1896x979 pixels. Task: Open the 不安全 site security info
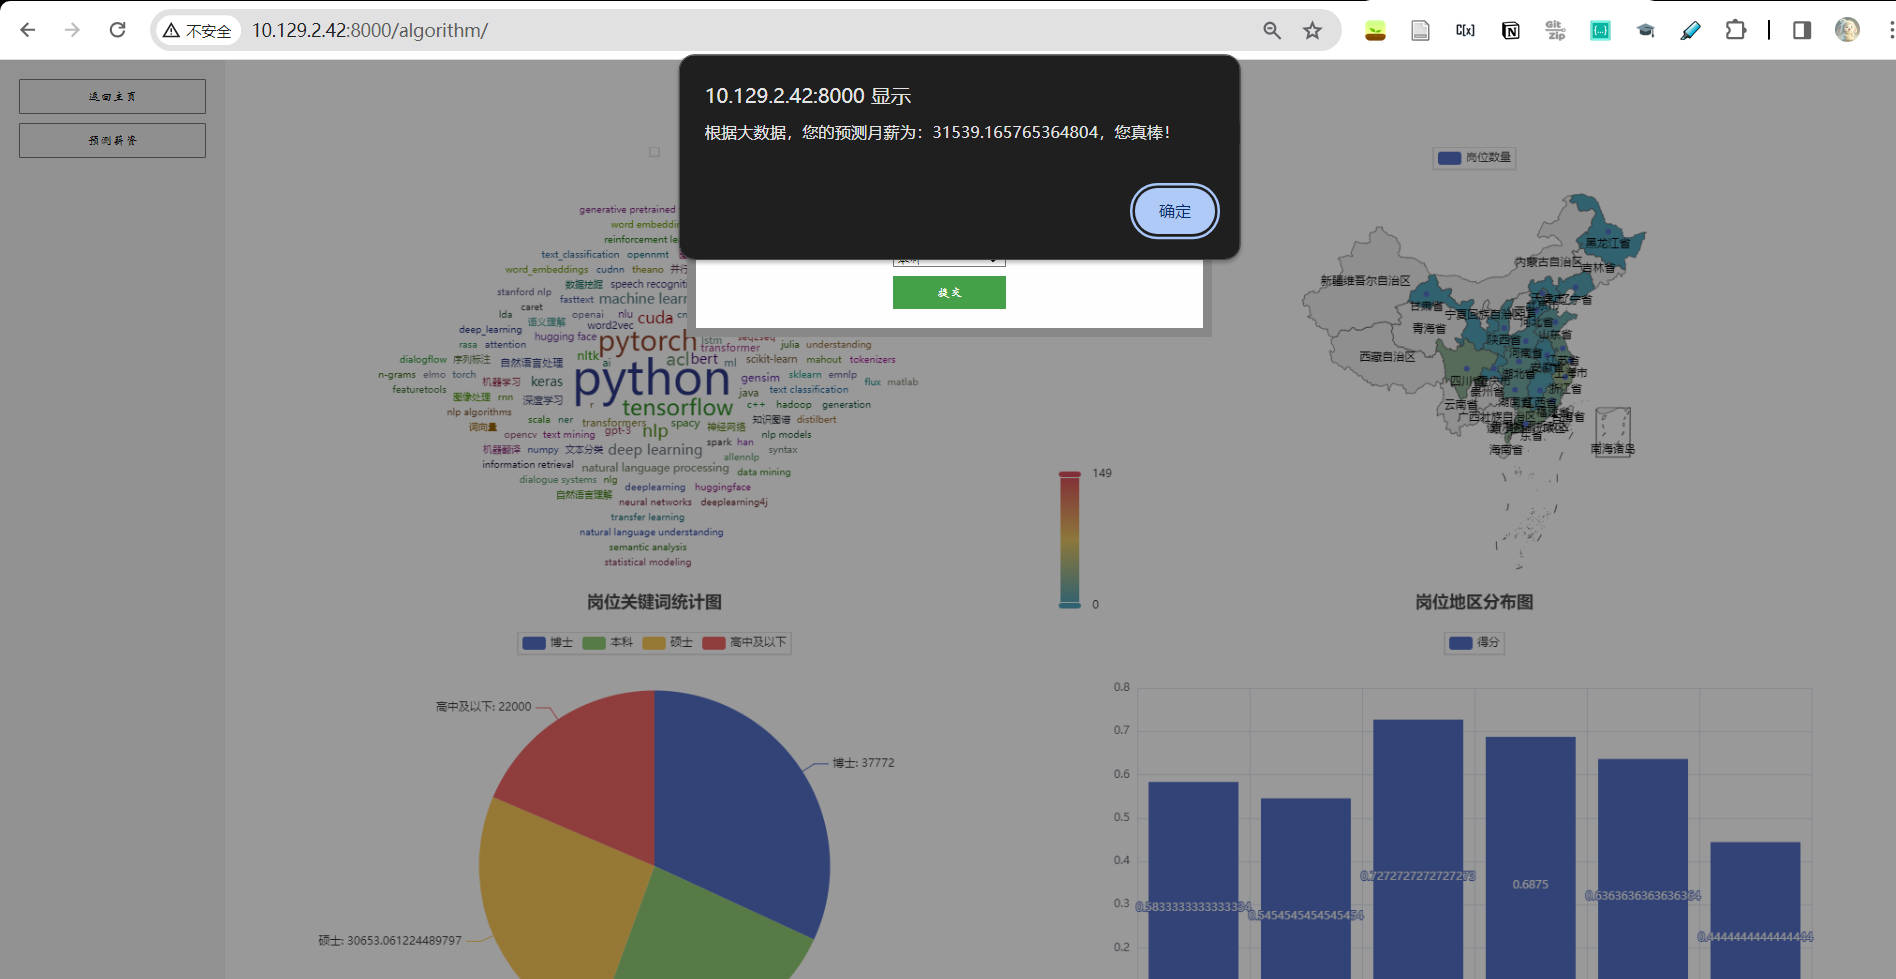point(197,30)
